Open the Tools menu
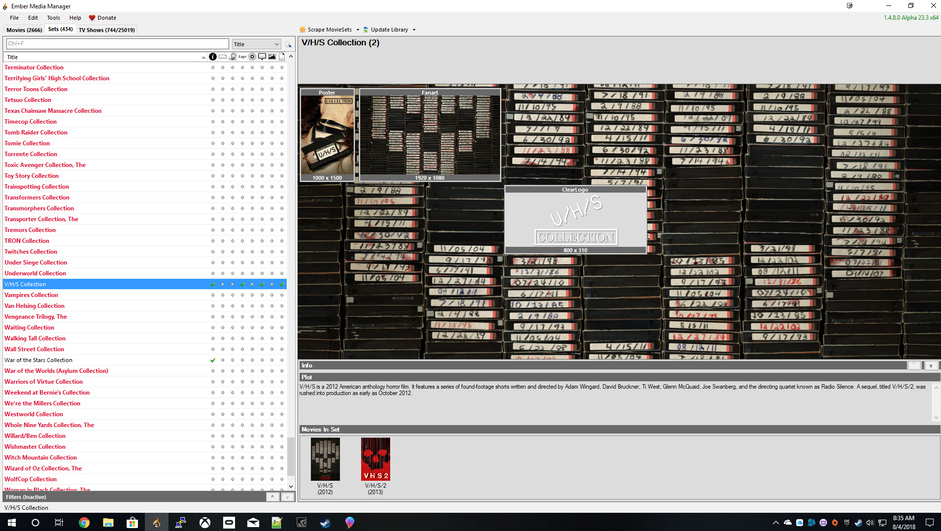The image size is (941, 531). point(53,18)
